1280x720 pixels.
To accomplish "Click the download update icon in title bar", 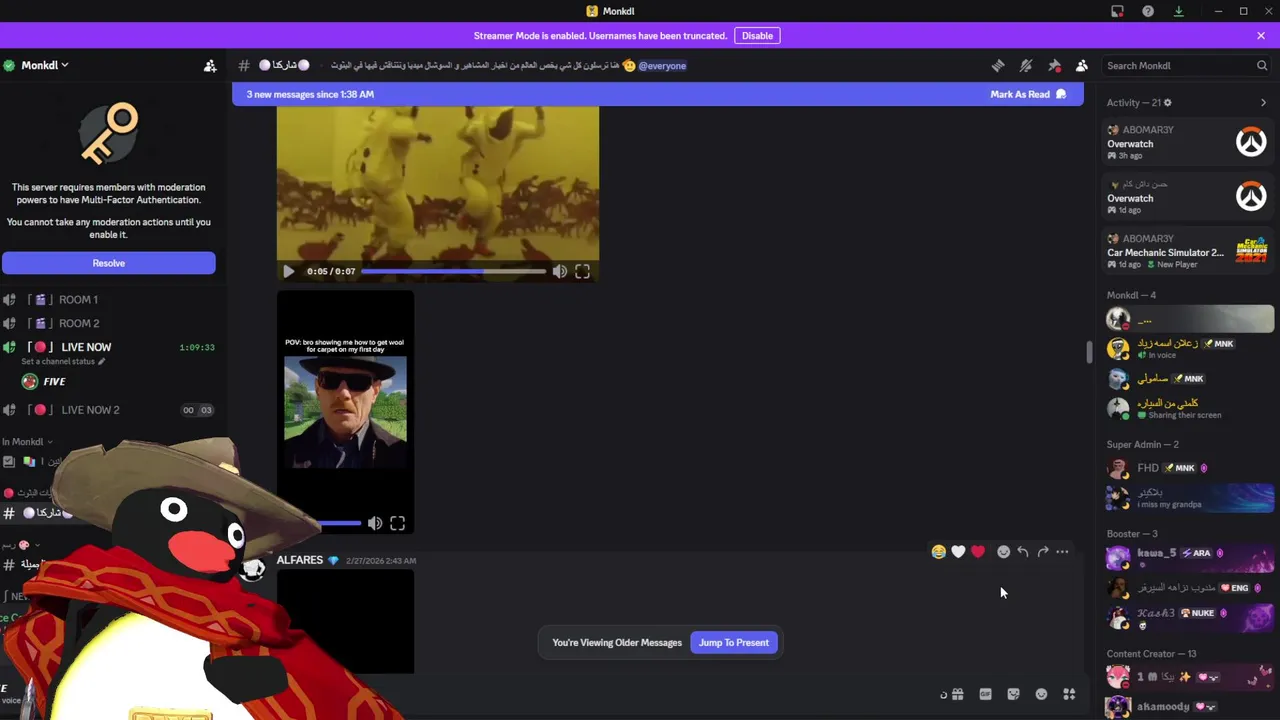I will point(1179,11).
